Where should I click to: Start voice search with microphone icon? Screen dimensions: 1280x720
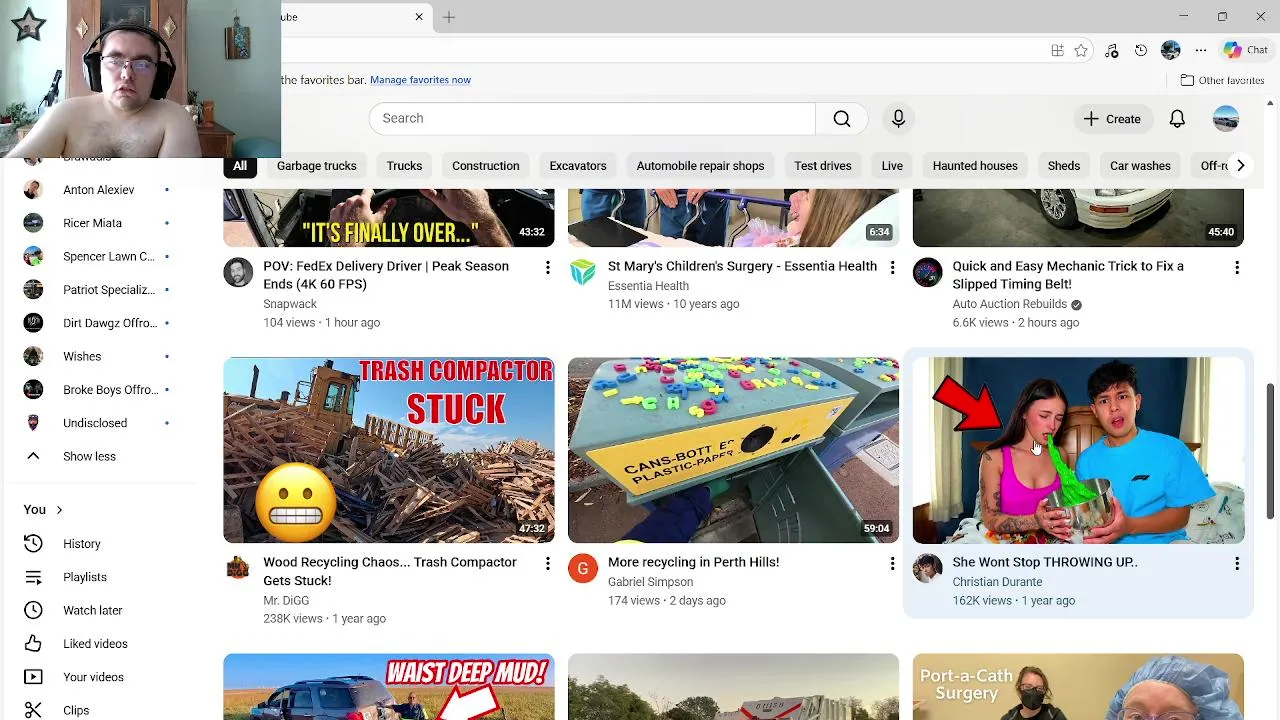pyautogui.click(x=898, y=118)
